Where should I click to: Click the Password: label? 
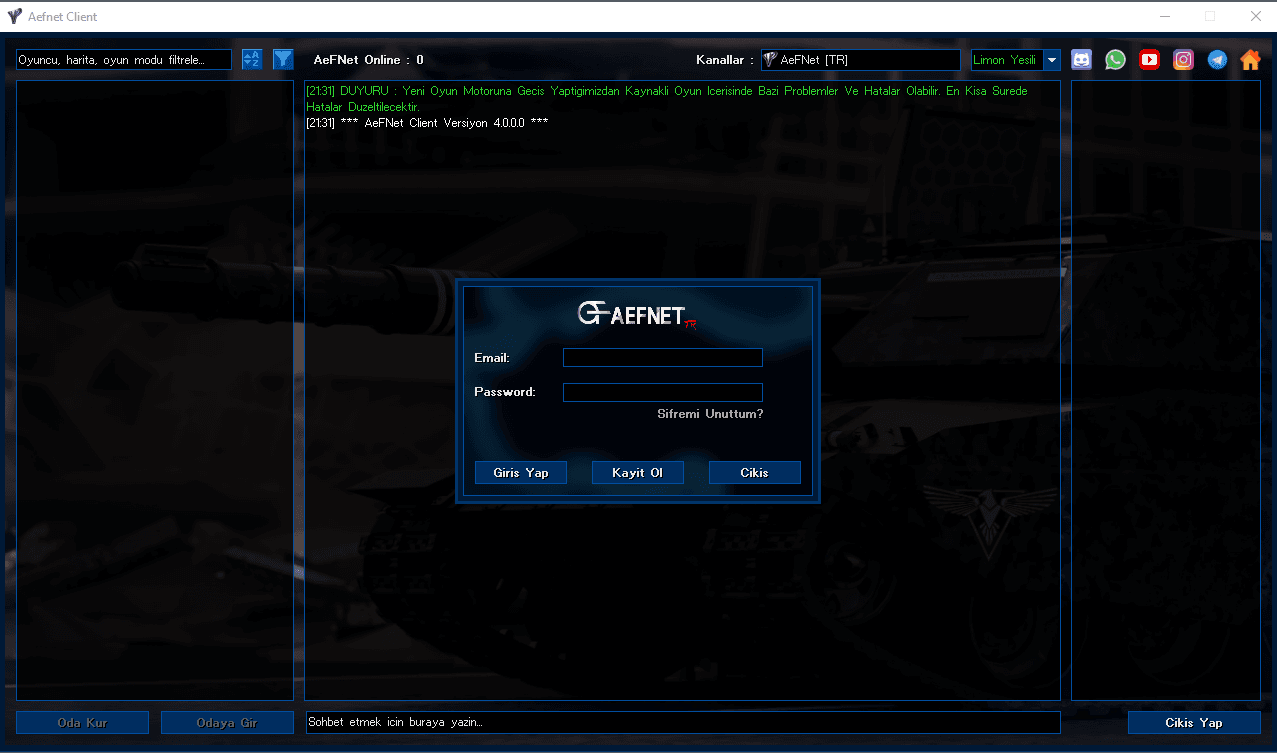[x=505, y=392]
